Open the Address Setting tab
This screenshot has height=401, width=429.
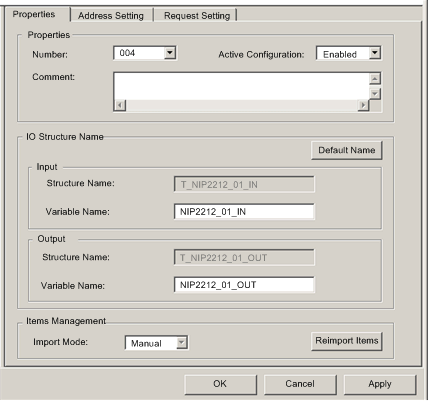pyautogui.click(x=111, y=15)
